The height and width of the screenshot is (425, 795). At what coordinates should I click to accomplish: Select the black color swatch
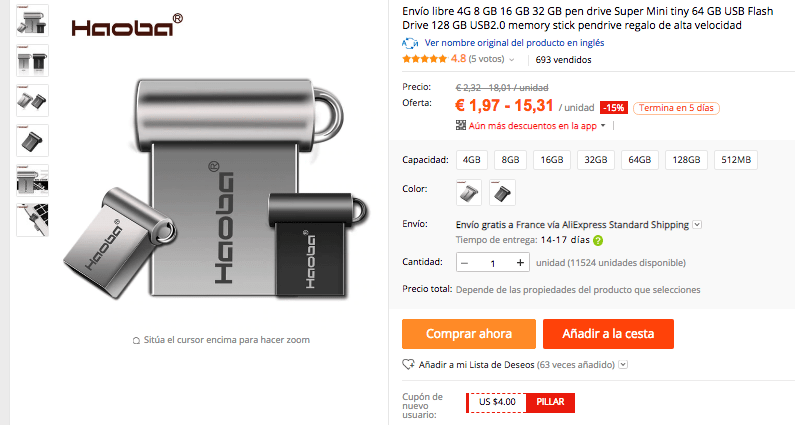502,193
